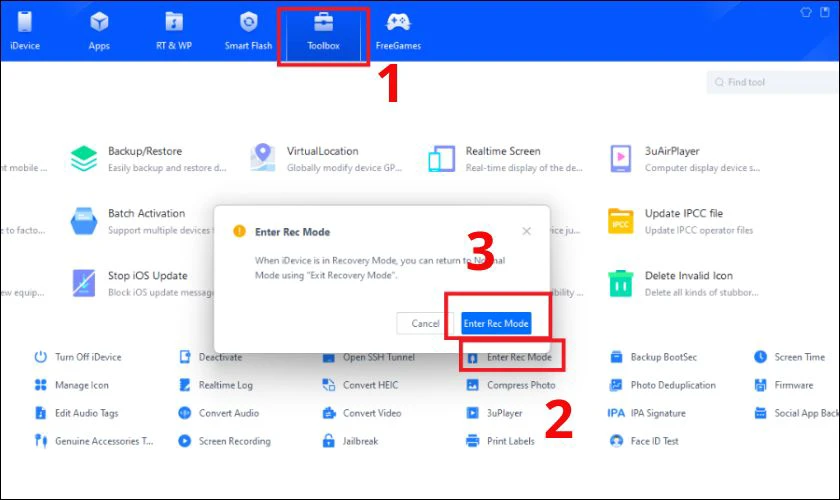Click the Deactivate tool label

[x=220, y=357]
